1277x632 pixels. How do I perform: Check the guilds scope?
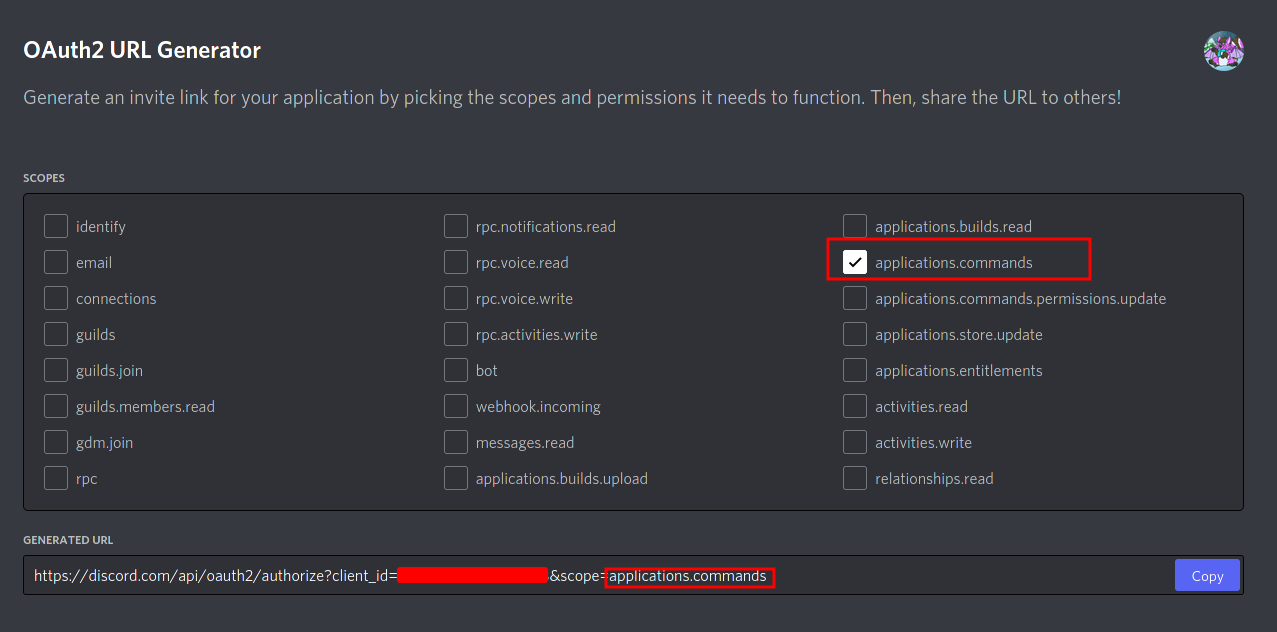56,334
